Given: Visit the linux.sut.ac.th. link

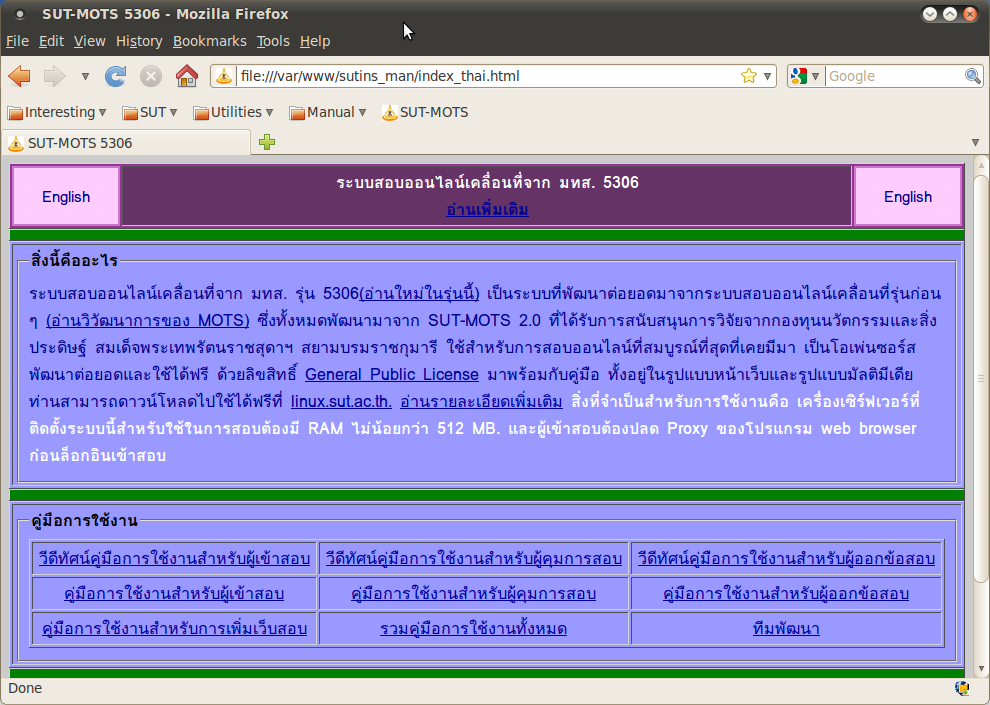Looking at the screenshot, I should click(341, 401).
